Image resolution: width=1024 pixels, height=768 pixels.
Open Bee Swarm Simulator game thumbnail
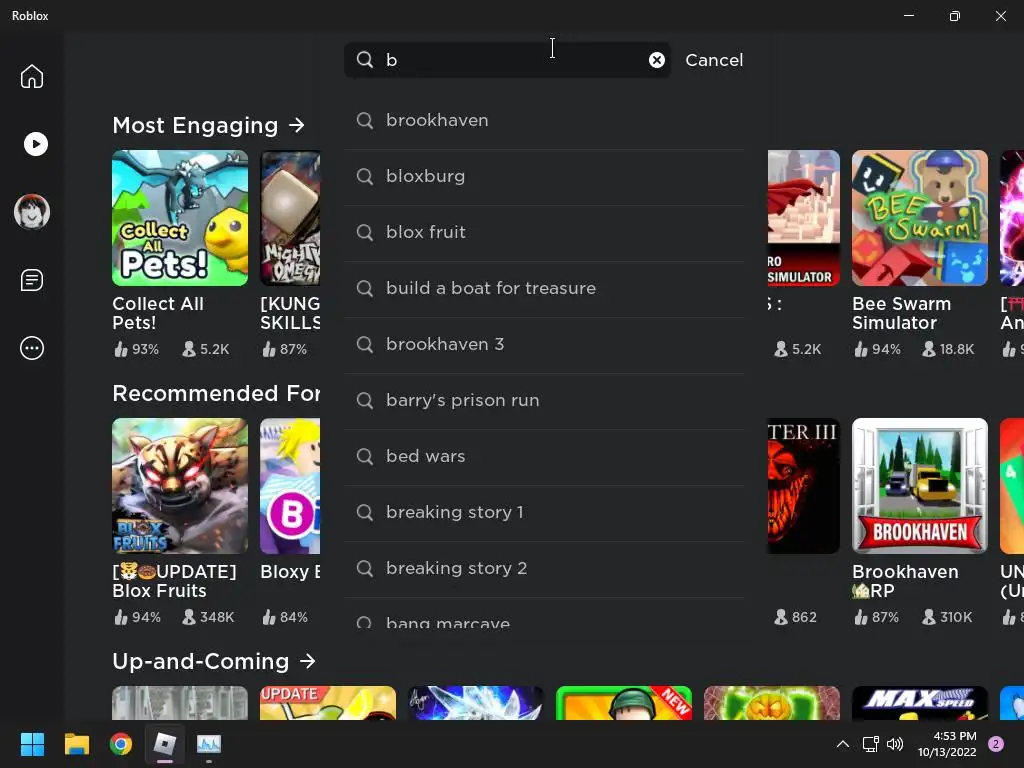coord(920,218)
